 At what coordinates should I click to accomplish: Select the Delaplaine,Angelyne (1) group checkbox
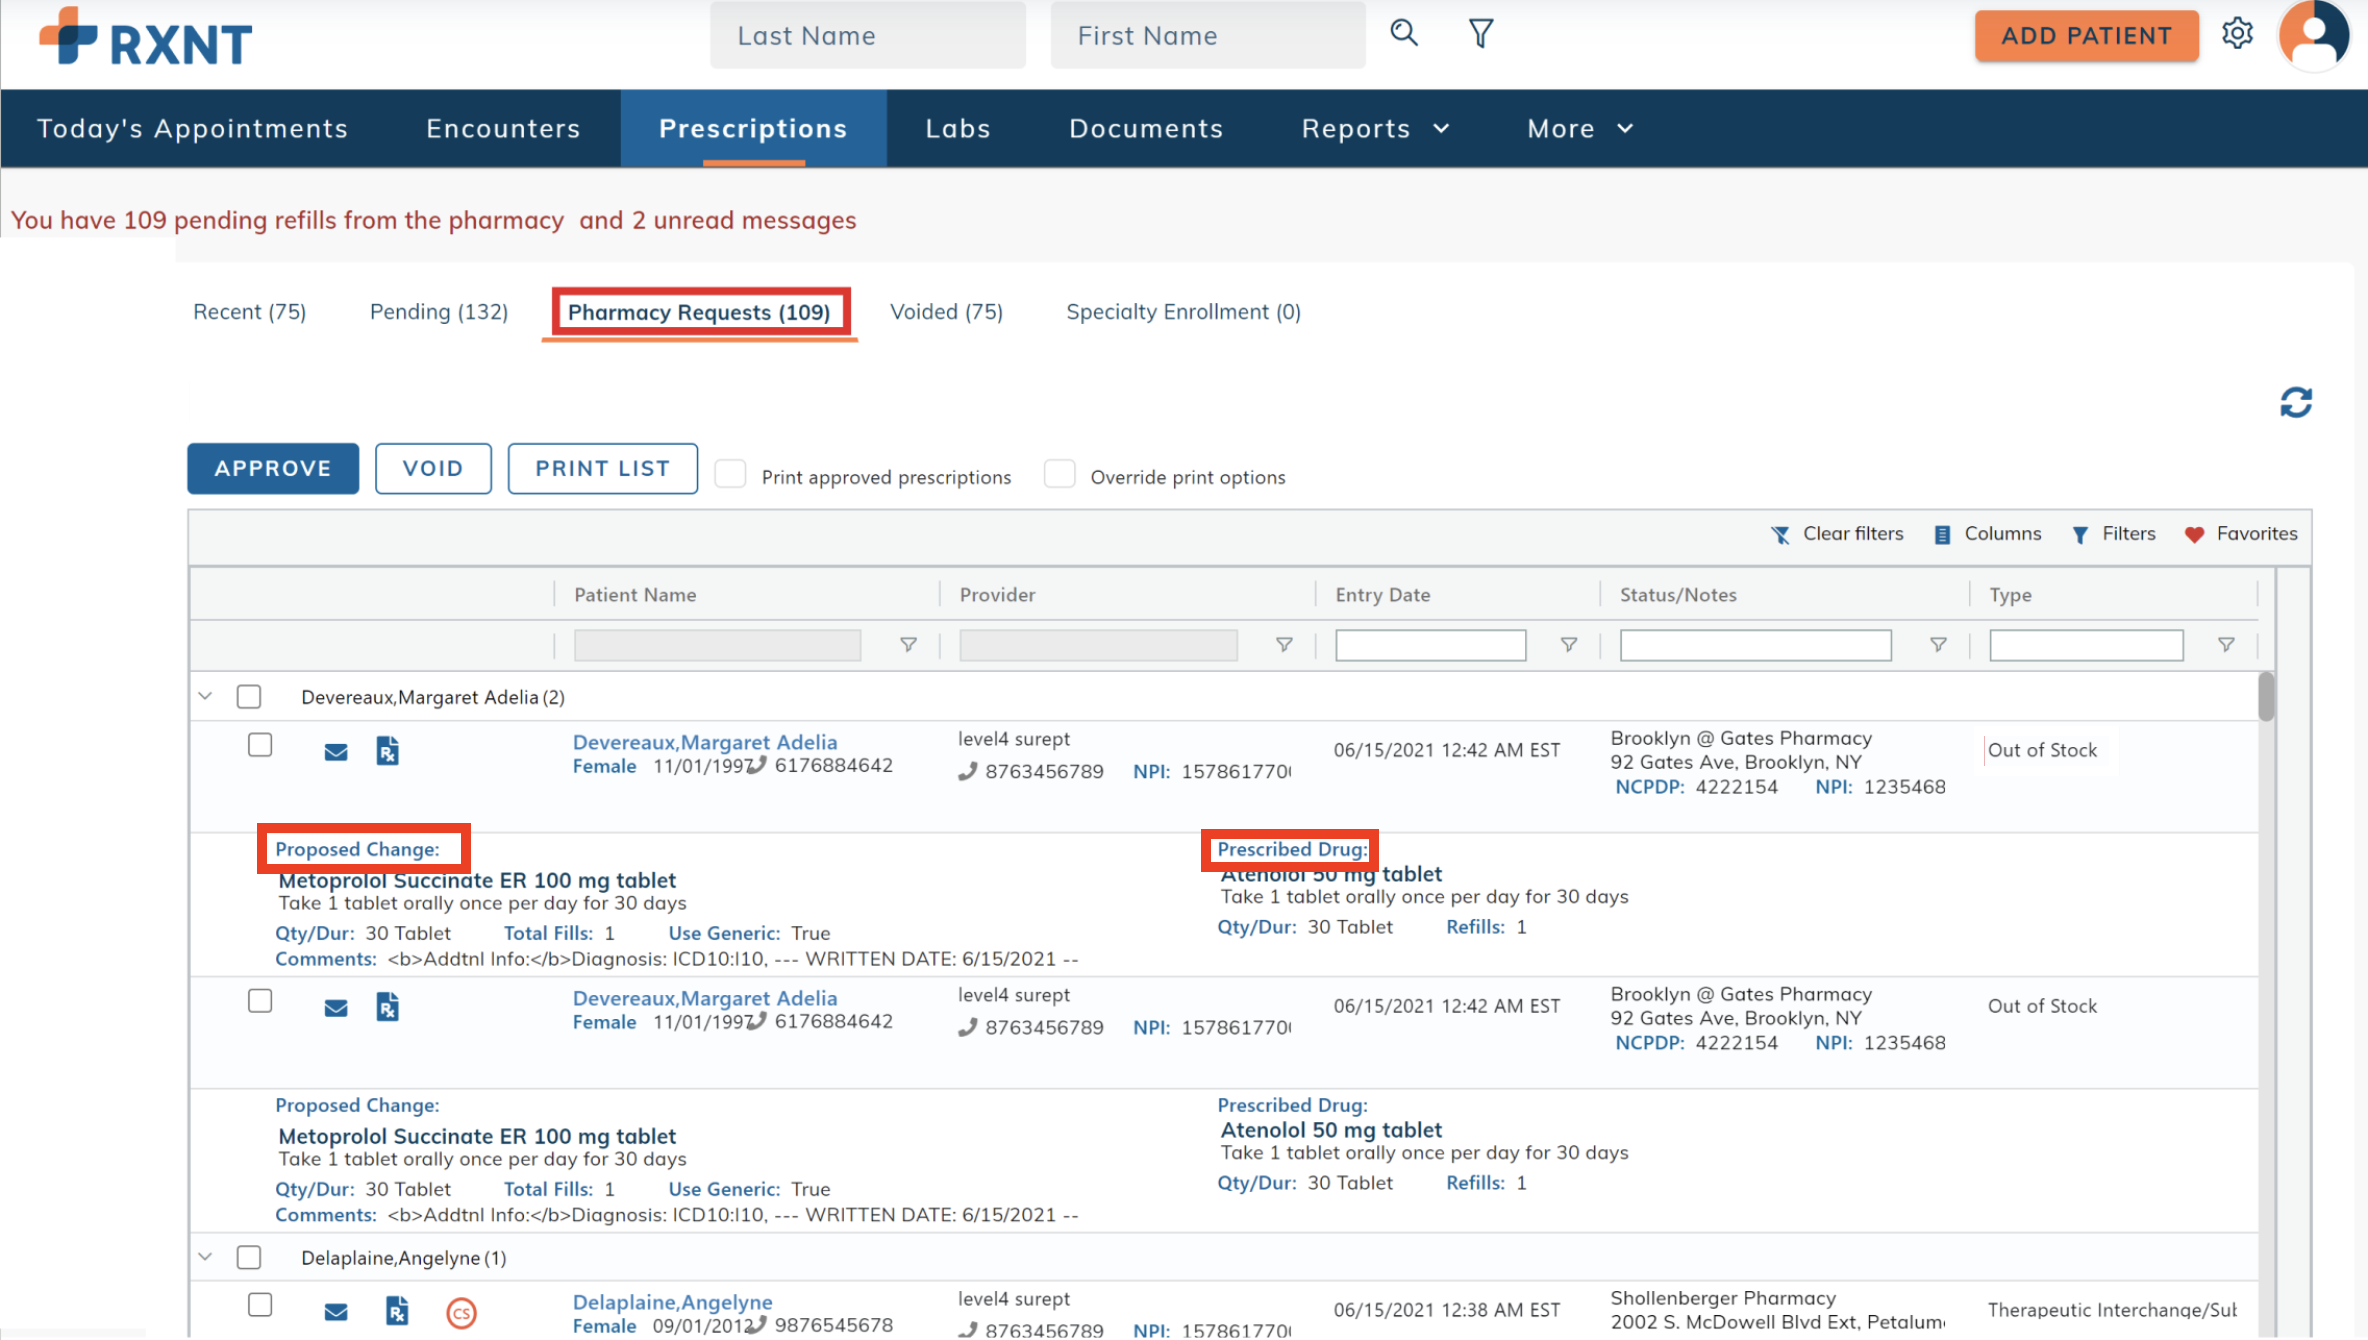[249, 1258]
